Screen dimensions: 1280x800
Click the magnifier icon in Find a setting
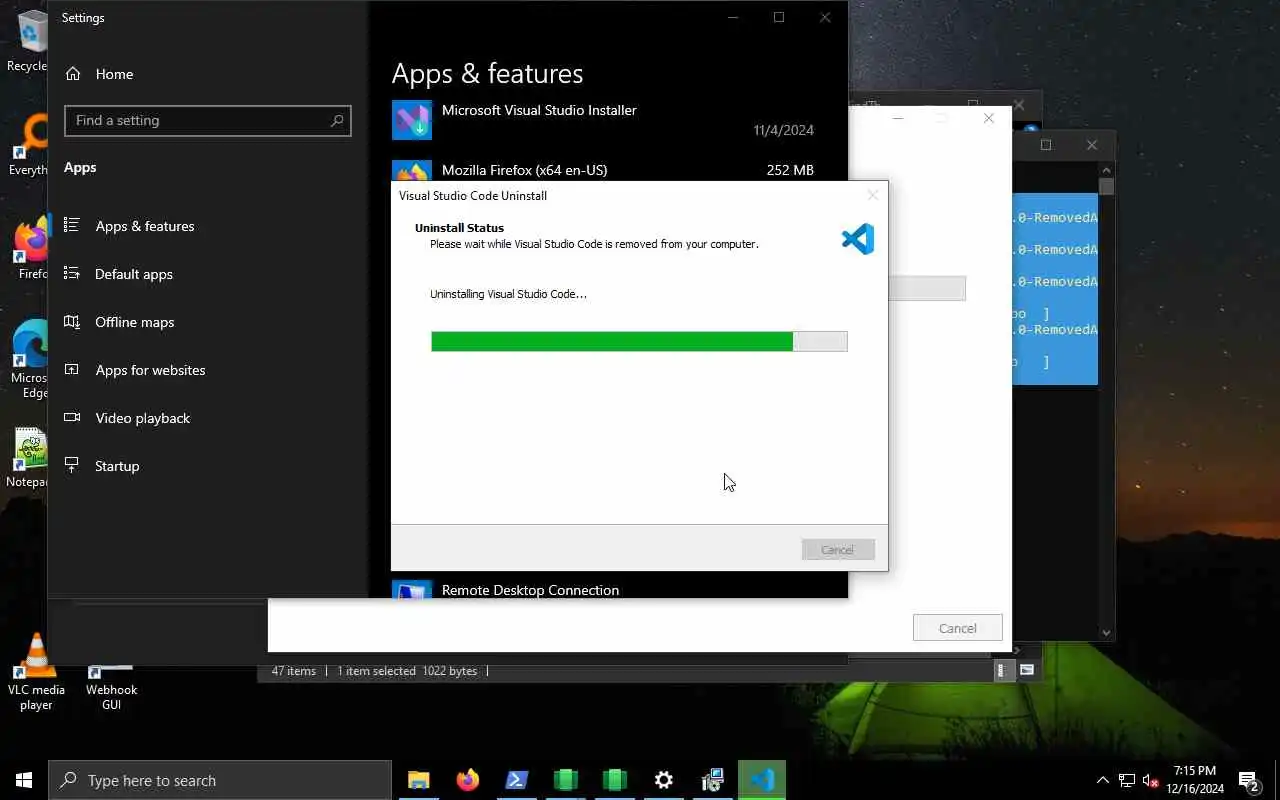337,120
